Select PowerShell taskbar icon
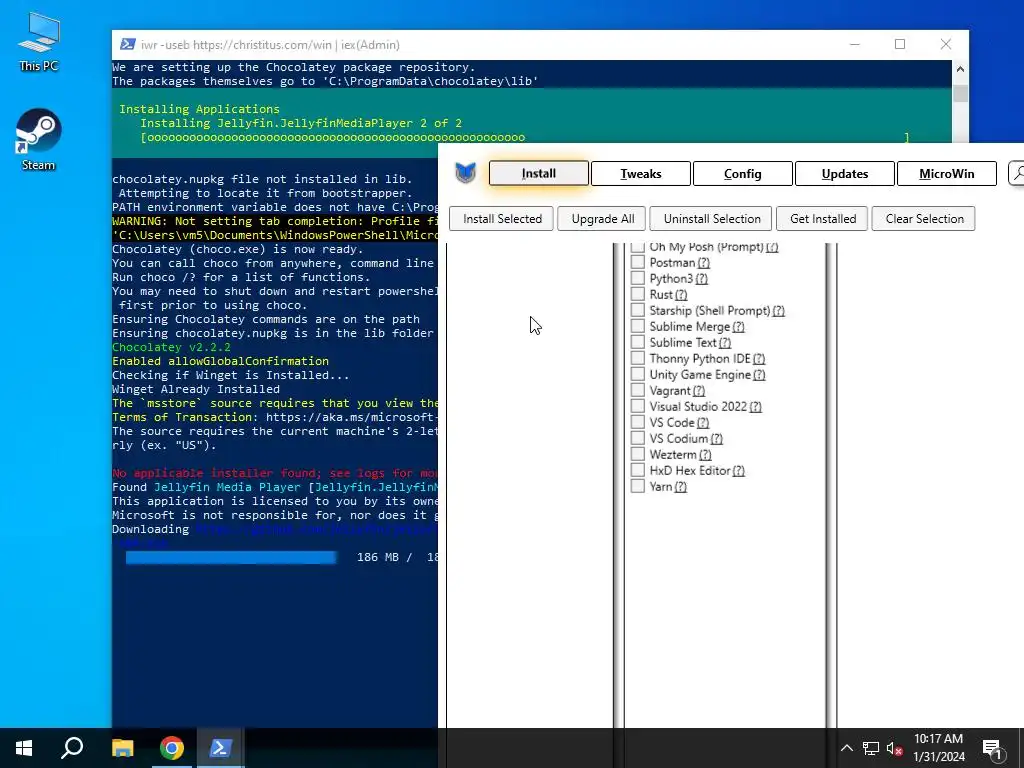Image resolution: width=1024 pixels, height=768 pixels. pos(220,748)
